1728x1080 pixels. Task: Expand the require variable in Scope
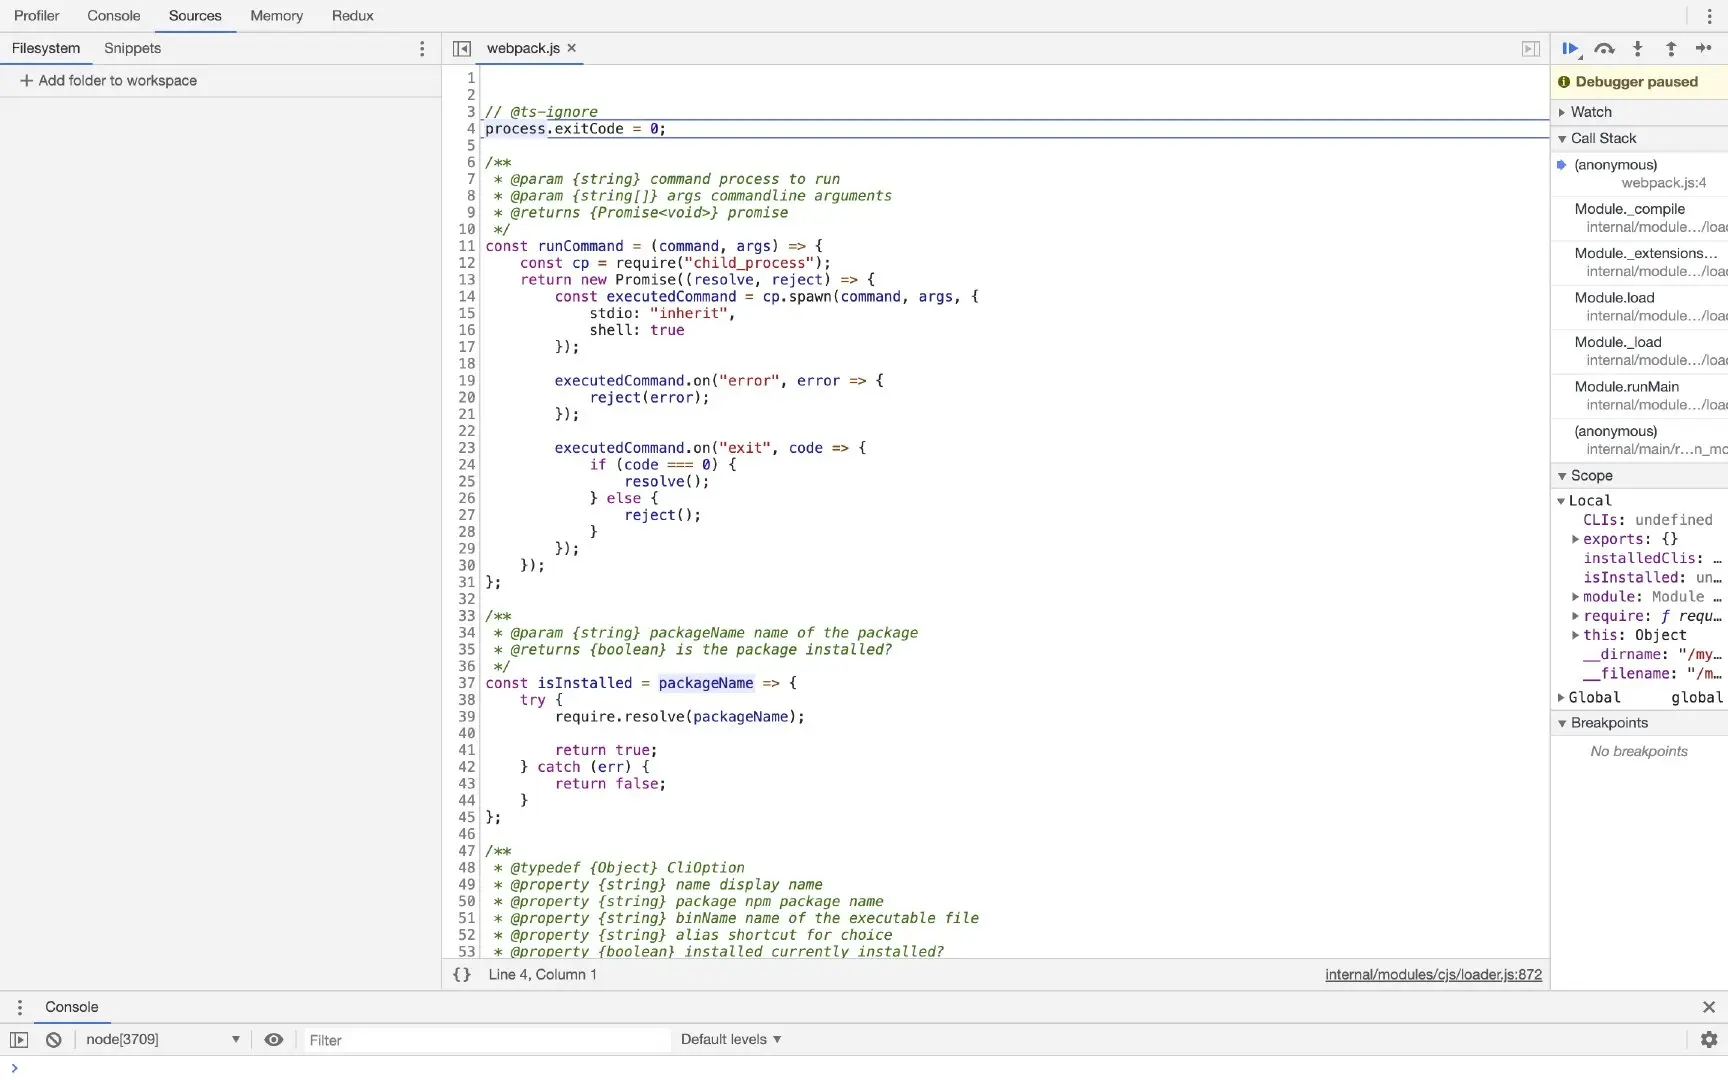click(1575, 616)
